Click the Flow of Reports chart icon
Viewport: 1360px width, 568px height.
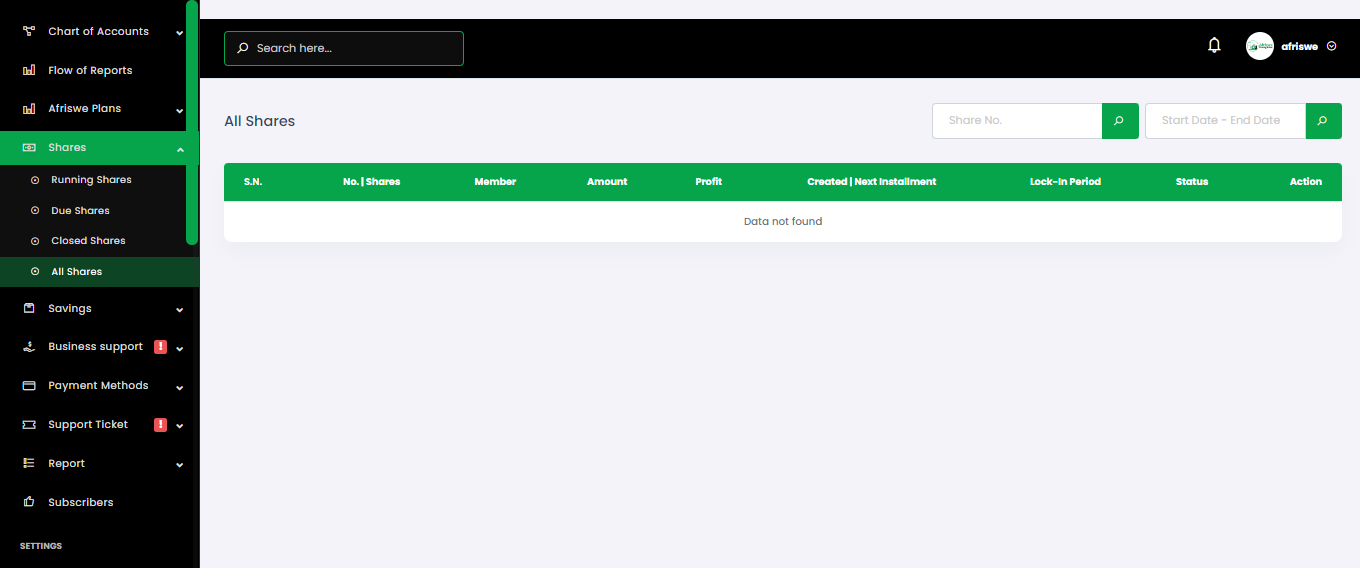click(29, 71)
